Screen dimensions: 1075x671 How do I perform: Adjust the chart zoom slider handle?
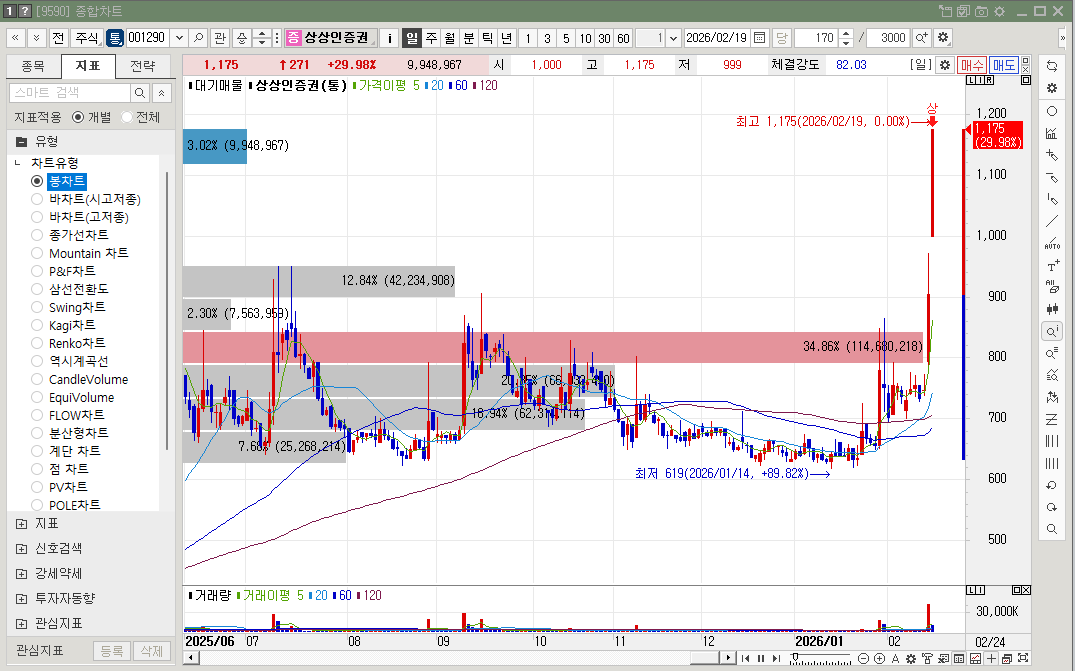click(795, 657)
